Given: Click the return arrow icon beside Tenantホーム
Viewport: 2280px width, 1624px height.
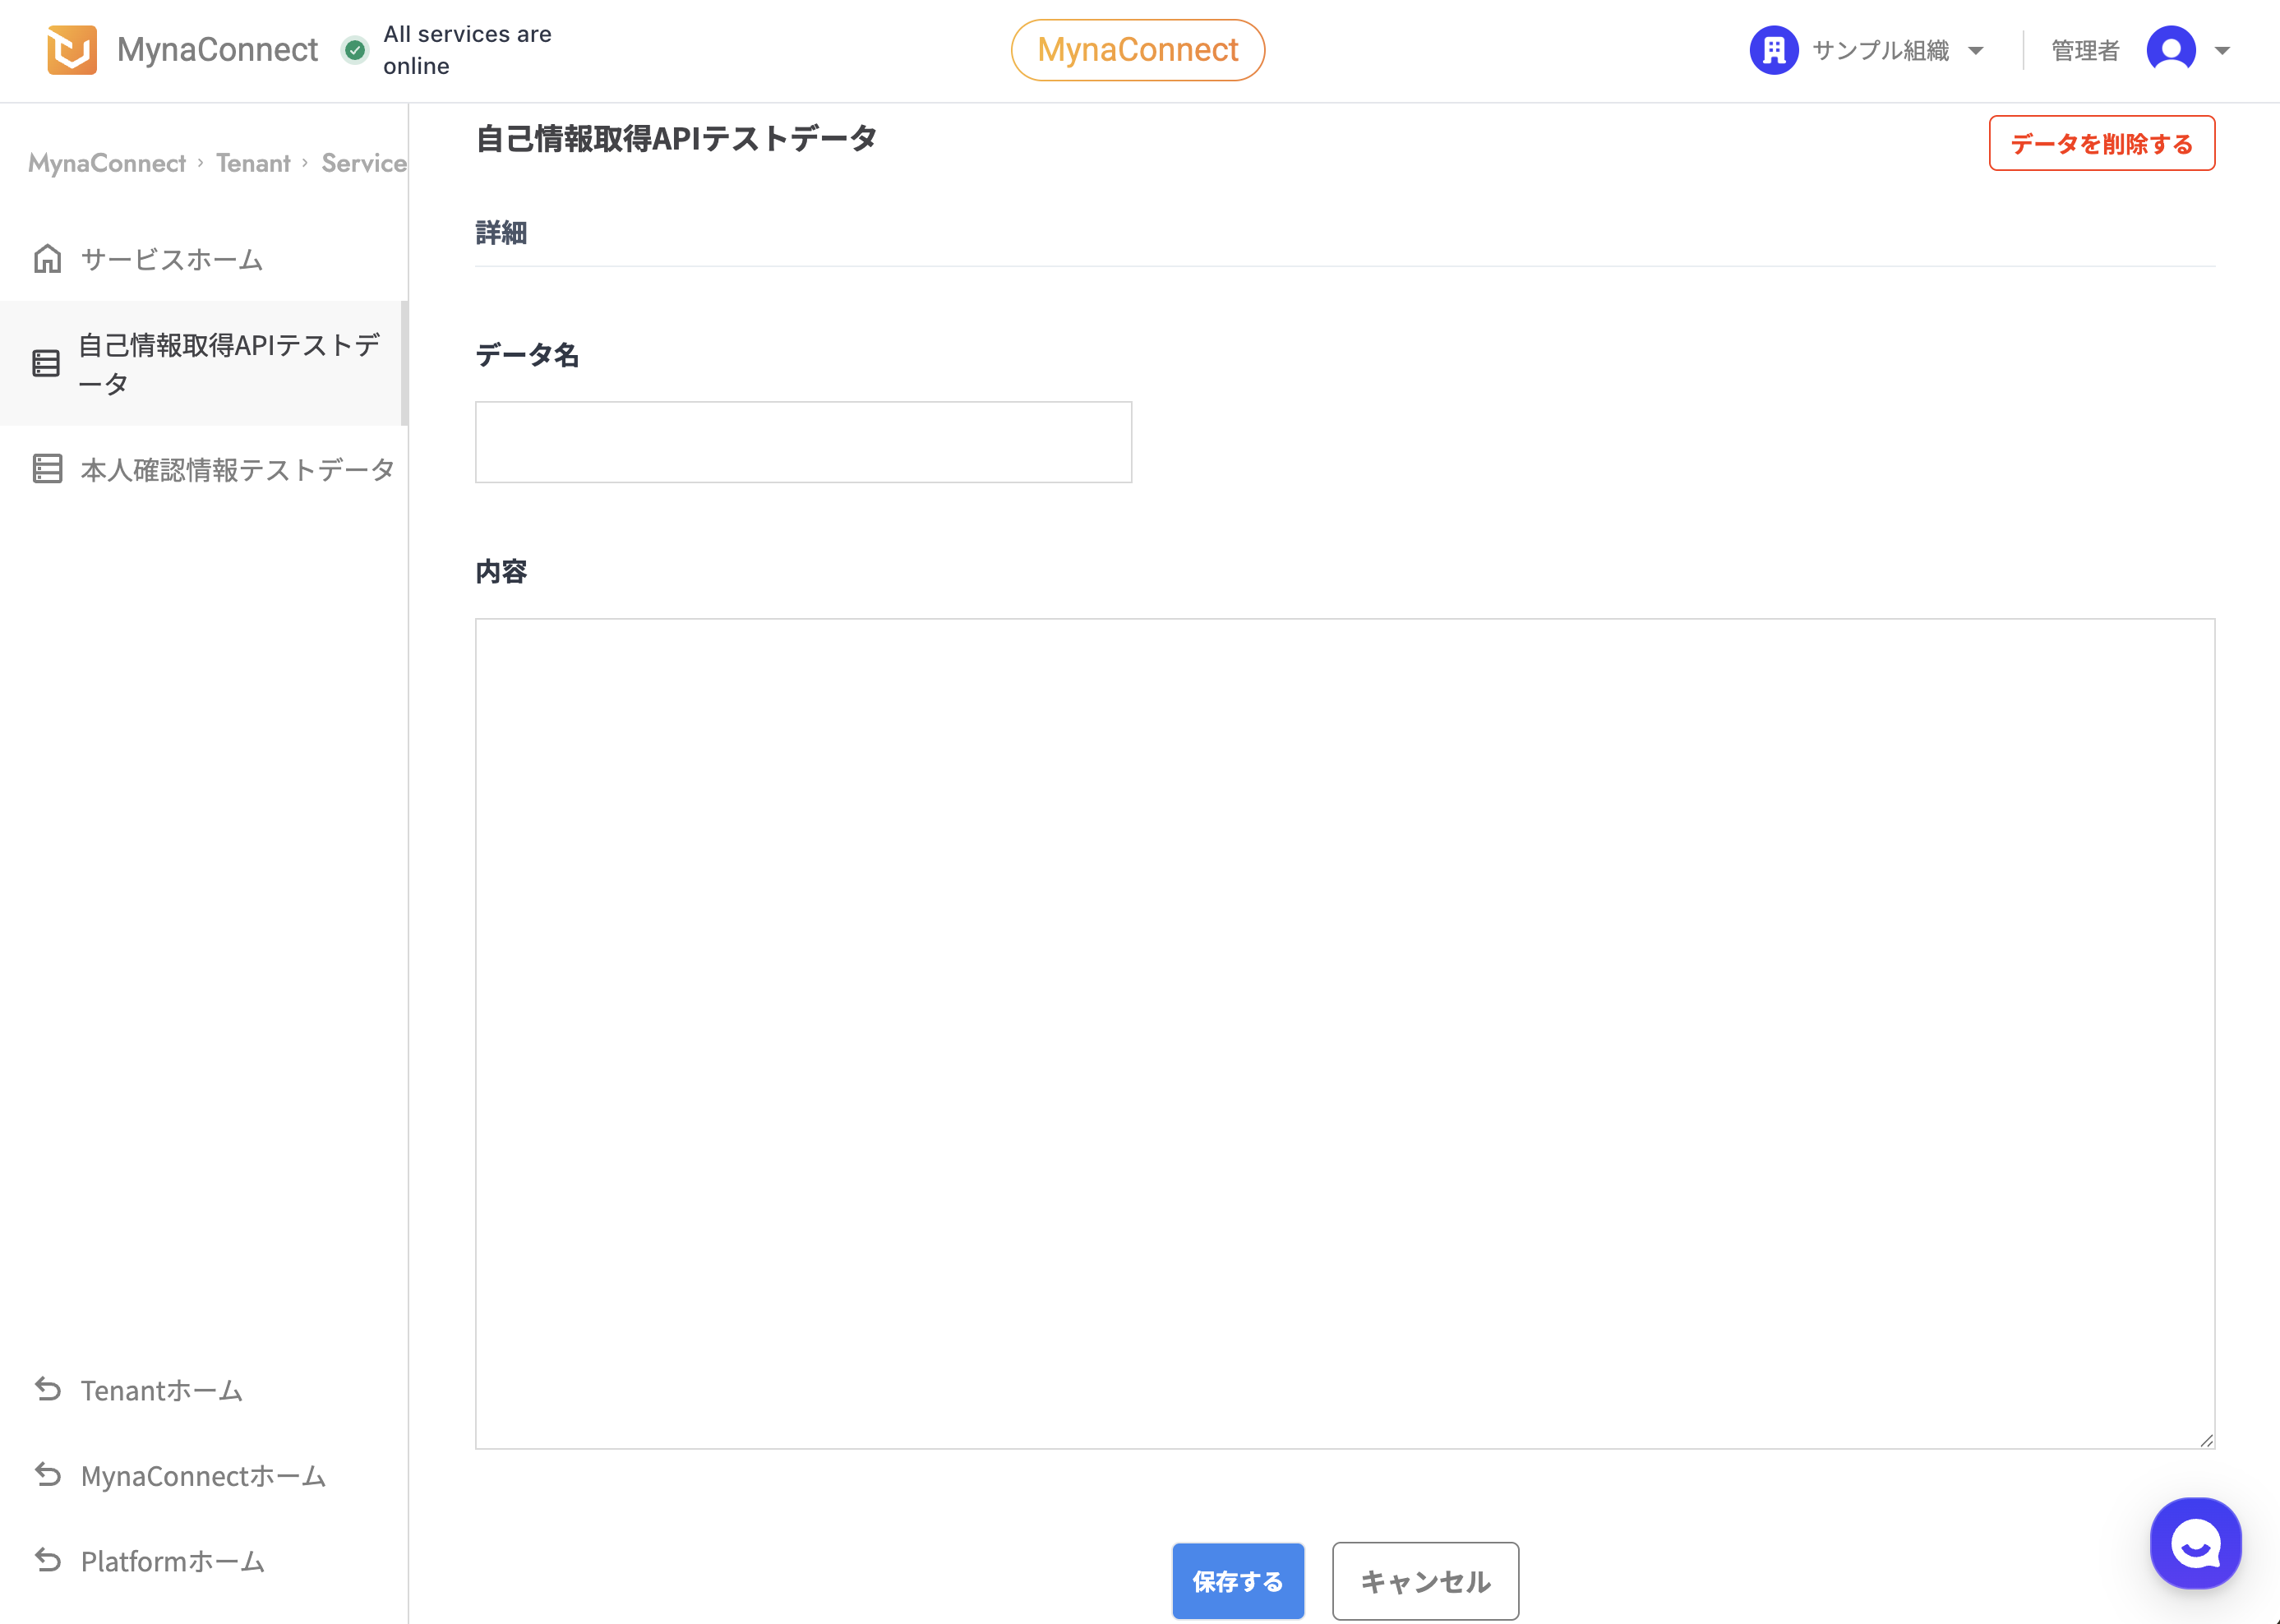Looking at the screenshot, I should point(47,1389).
